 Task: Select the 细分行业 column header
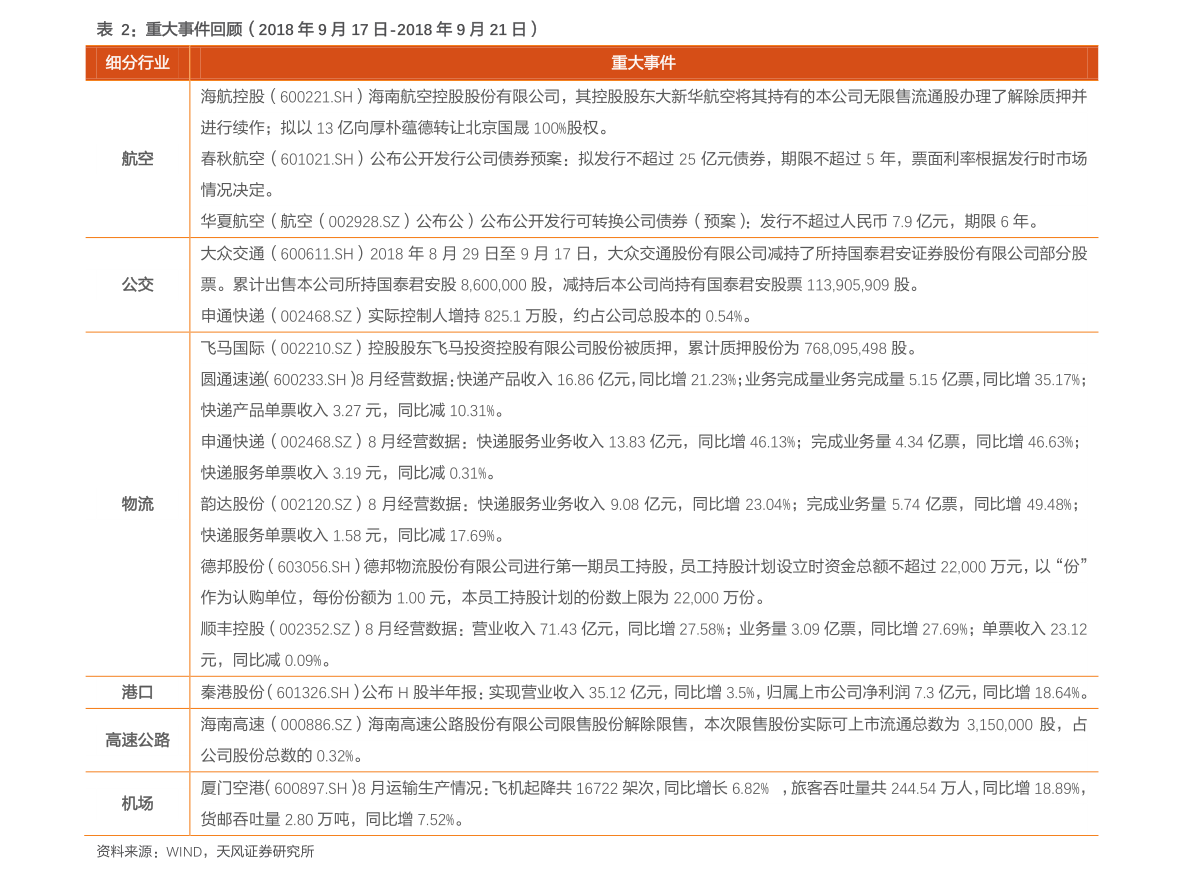137,63
